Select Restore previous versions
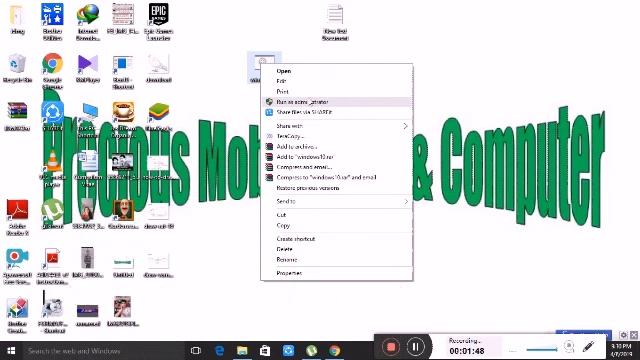This screenshot has width=640, height=360. tap(336, 188)
